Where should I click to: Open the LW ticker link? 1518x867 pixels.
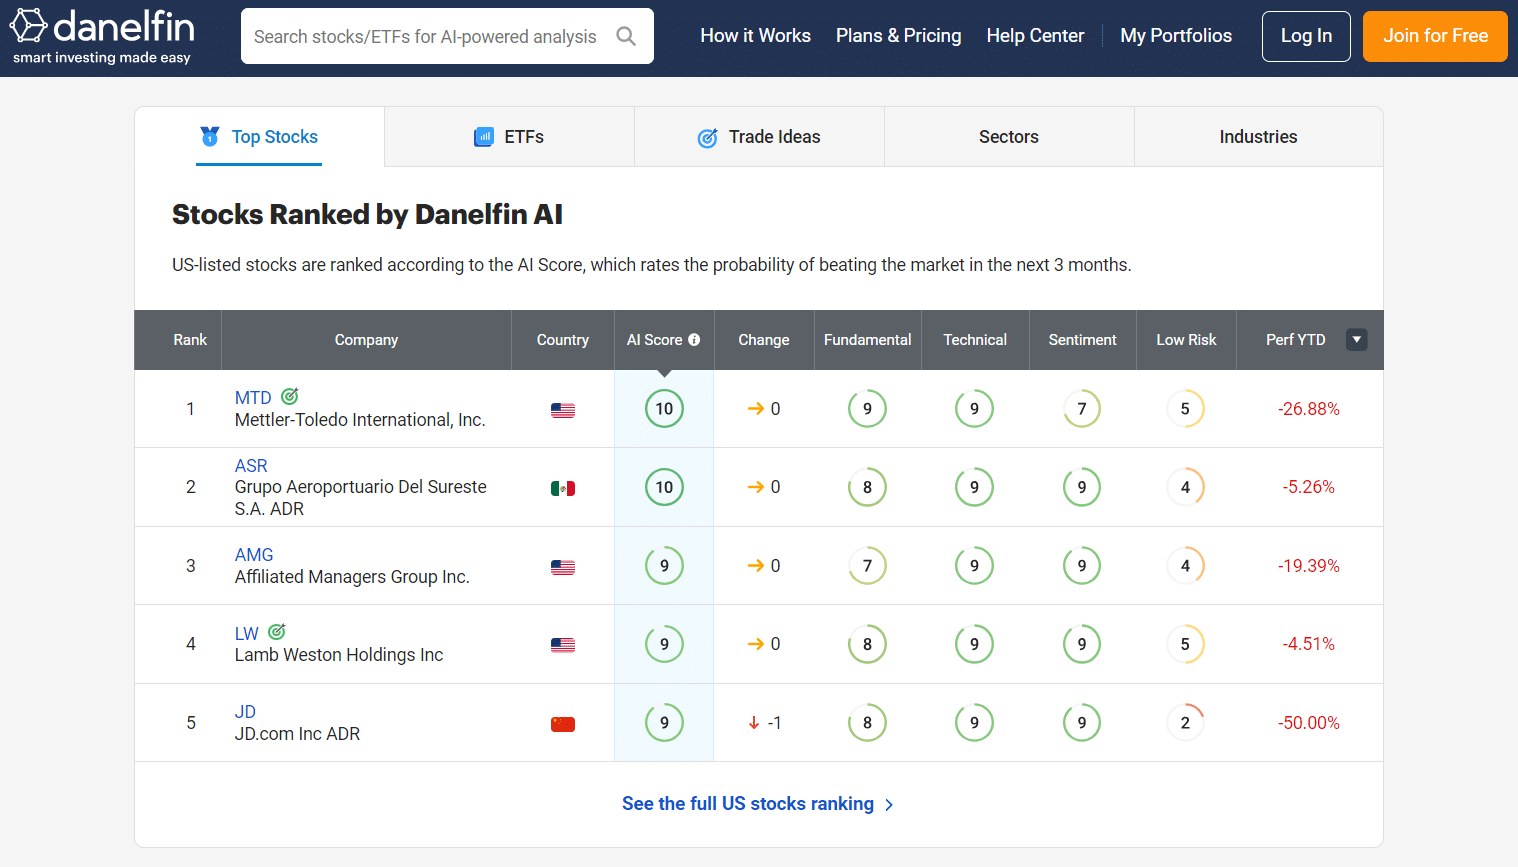click(x=247, y=634)
